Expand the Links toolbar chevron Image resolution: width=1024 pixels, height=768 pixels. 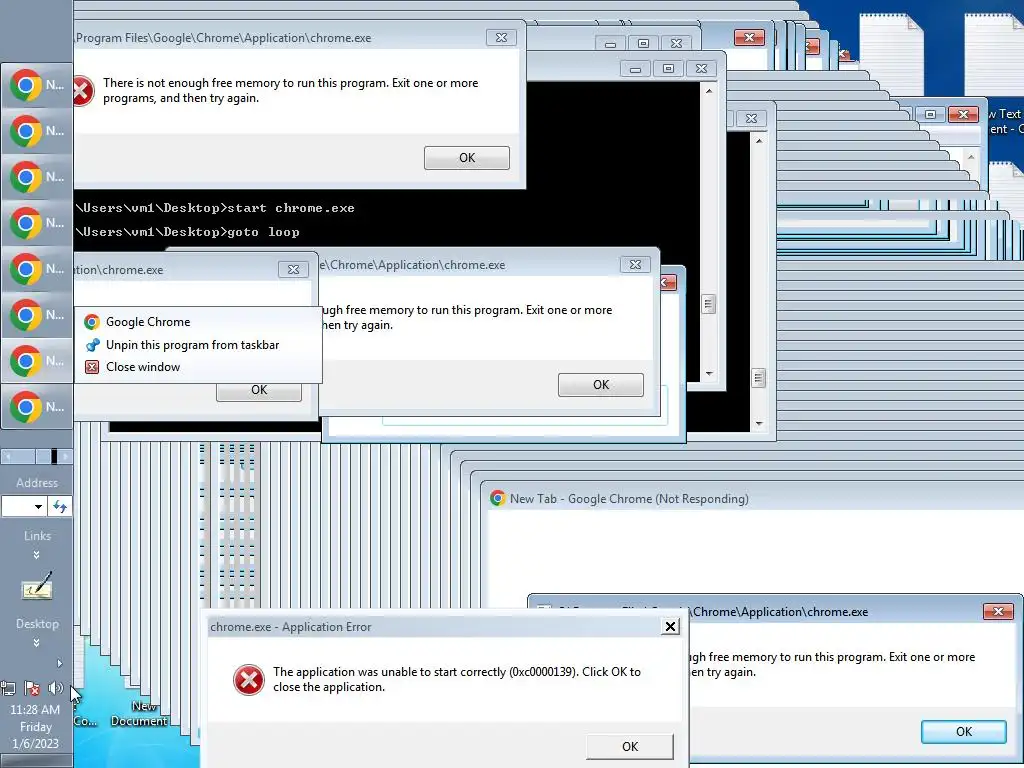pyautogui.click(x=37, y=555)
